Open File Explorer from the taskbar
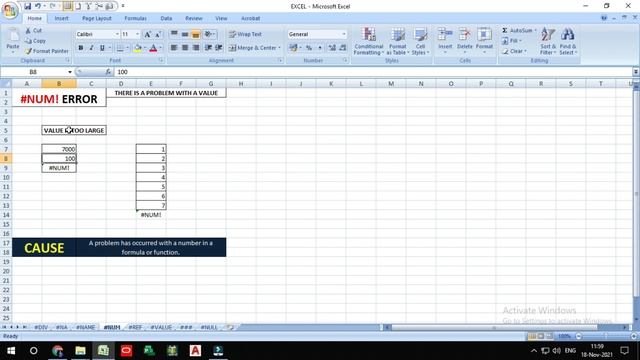This screenshot has height=360, width=640. pyautogui.click(x=80, y=351)
